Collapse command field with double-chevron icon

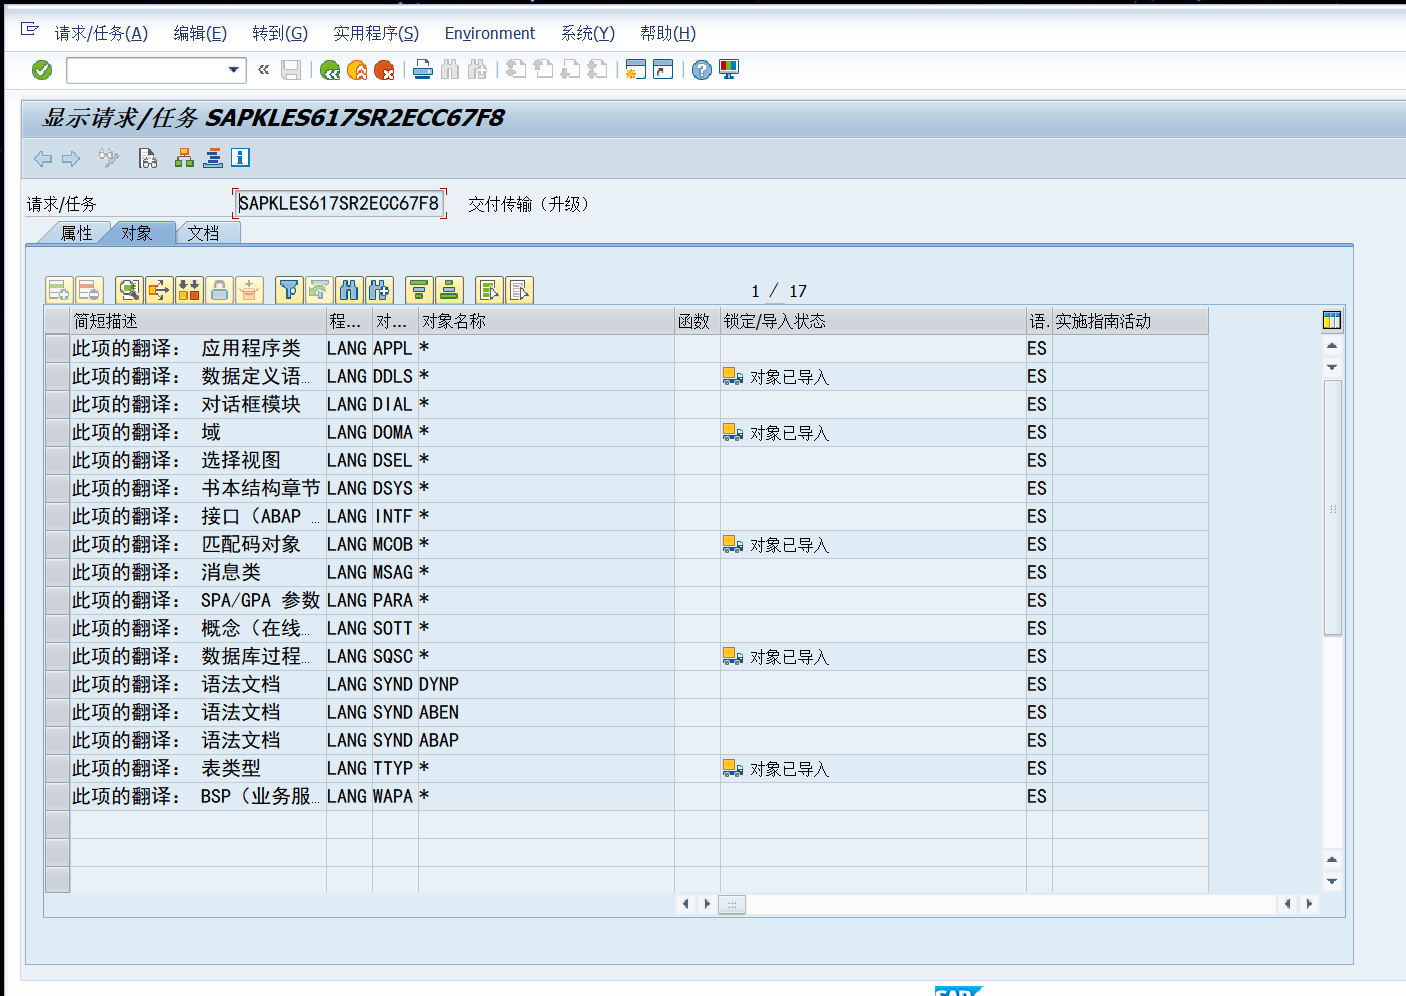[263, 70]
